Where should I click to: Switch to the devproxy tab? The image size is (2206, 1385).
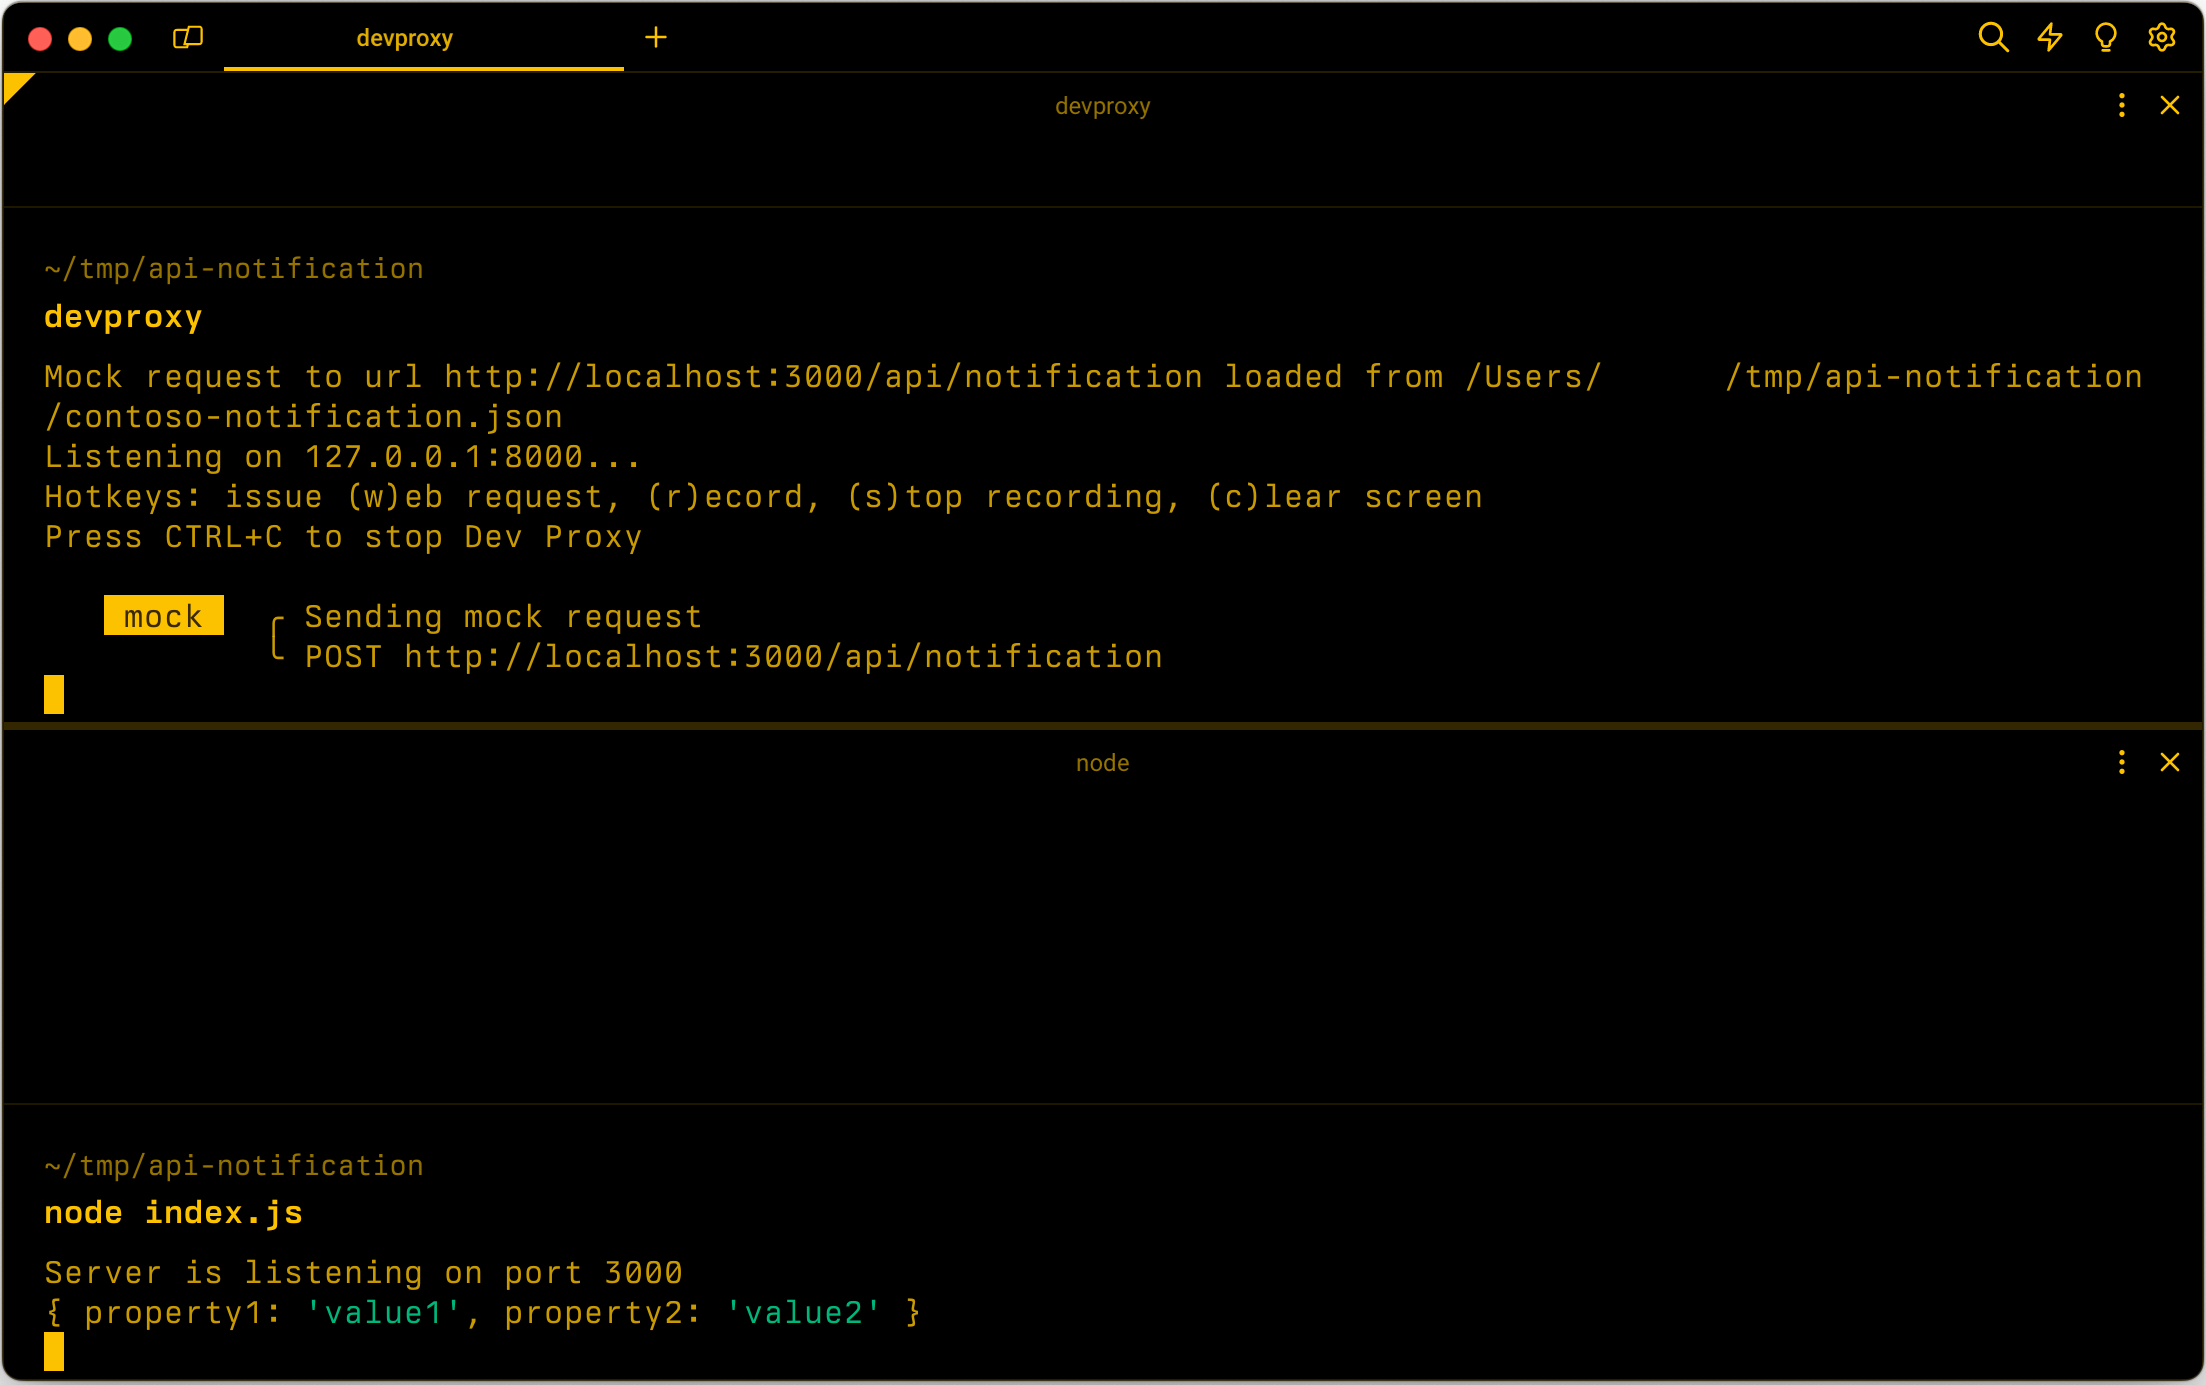point(405,38)
